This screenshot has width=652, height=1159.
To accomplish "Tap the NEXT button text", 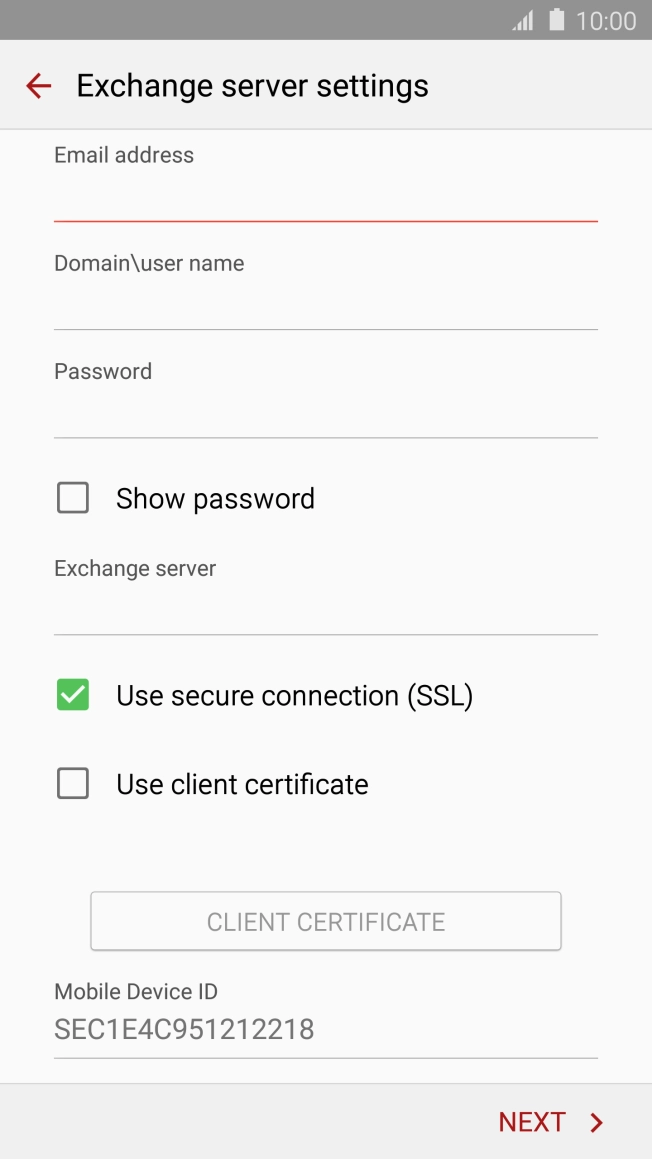I will click(x=532, y=1122).
